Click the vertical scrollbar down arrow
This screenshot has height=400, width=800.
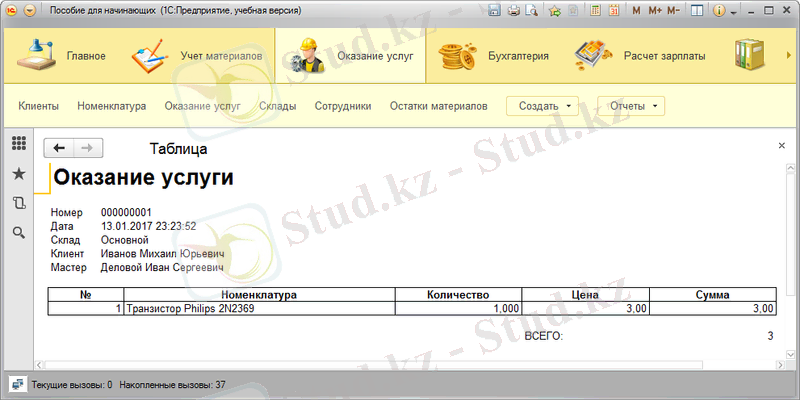[x=791, y=355]
